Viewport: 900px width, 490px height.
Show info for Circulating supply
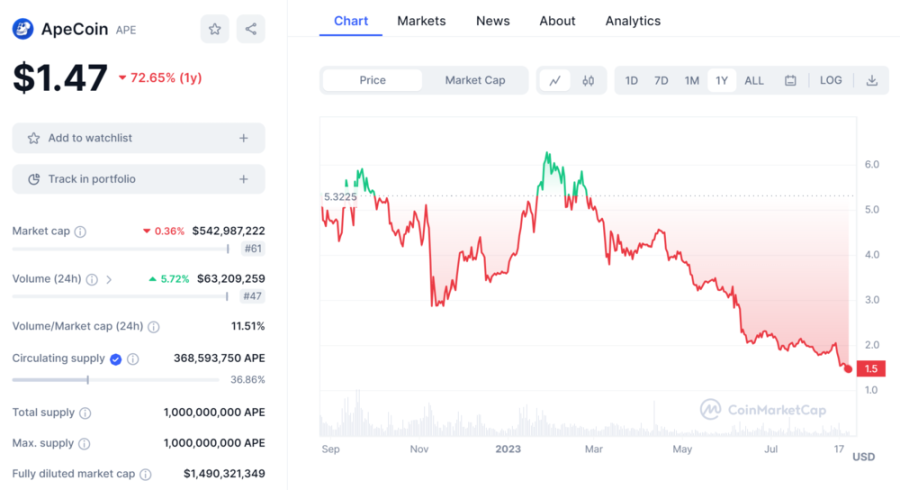click(x=133, y=359)
